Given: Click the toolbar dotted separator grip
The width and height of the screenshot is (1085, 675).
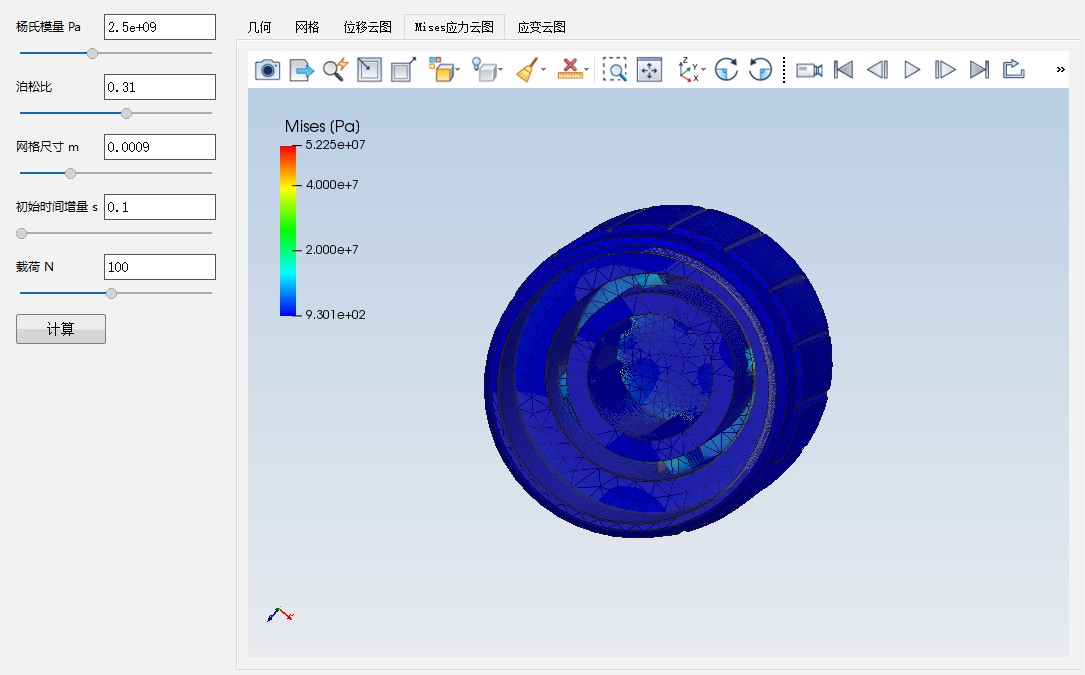Looking at the screenshot, I should coord(784,70).
